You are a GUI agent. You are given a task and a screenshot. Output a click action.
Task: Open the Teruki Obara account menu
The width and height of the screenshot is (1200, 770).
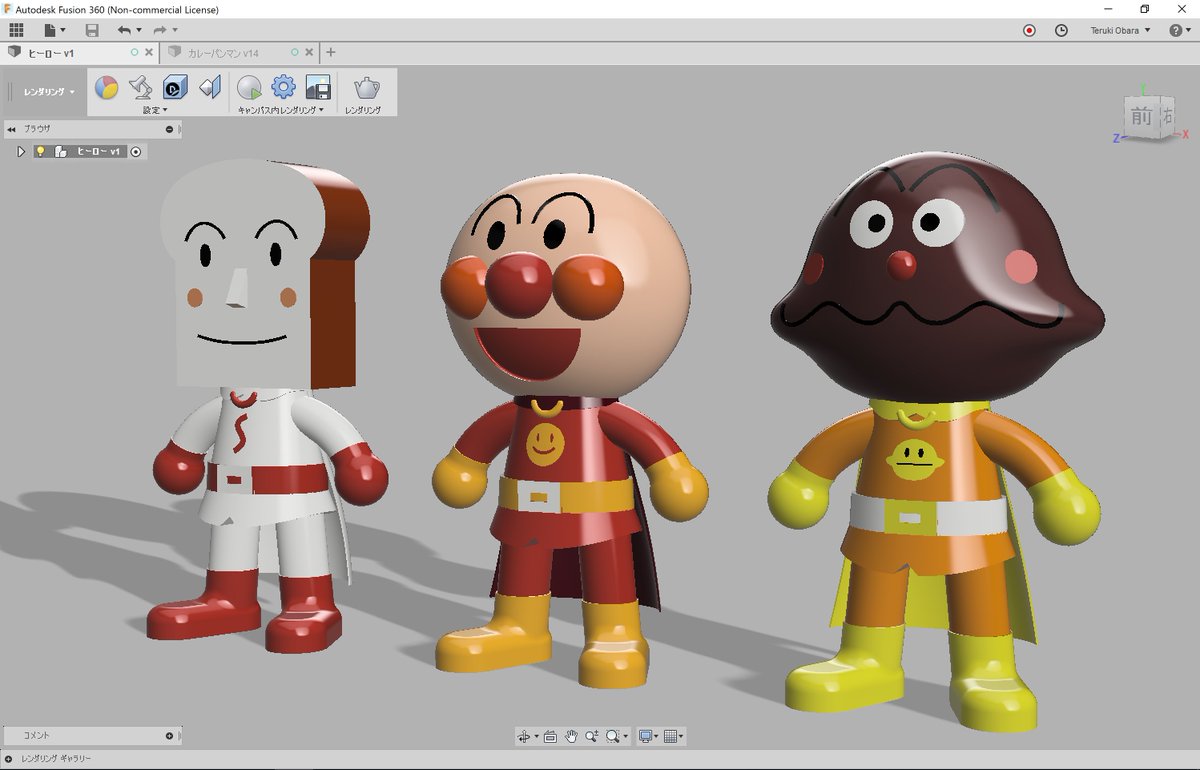[x=1120, y=30]
